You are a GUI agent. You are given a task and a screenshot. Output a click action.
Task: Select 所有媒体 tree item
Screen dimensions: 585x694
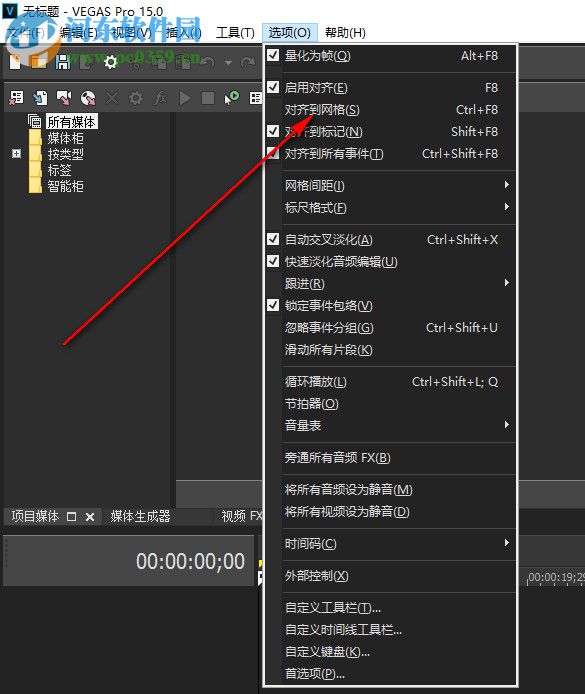[x=71, y=122]
